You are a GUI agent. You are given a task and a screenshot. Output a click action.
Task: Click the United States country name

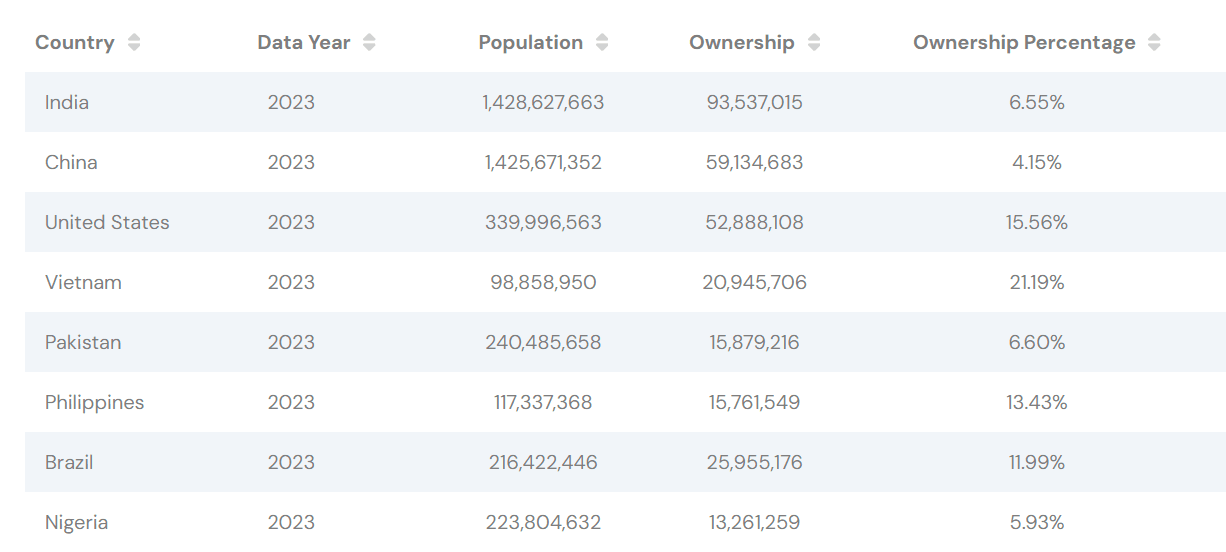pyautogui.click(x=107, y=222)
